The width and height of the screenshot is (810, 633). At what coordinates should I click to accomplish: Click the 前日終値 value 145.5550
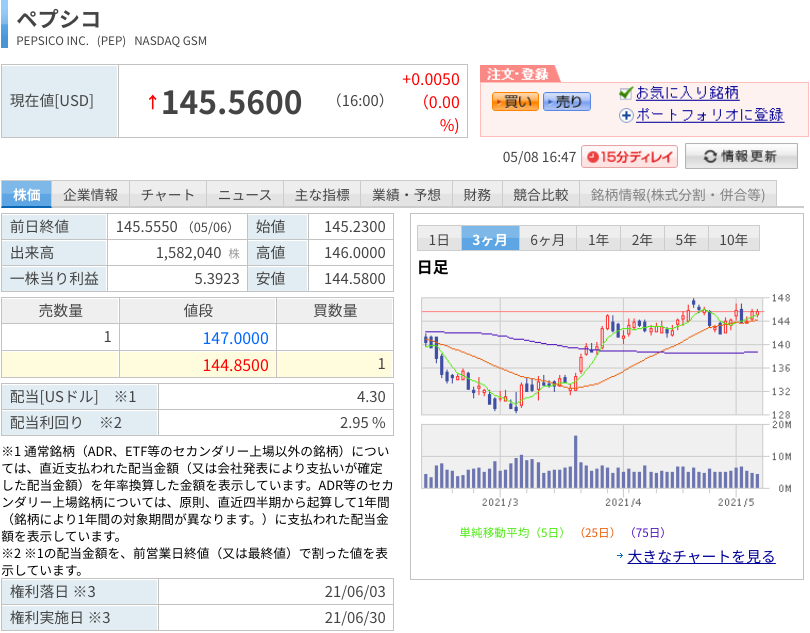[x=147, y=227]
